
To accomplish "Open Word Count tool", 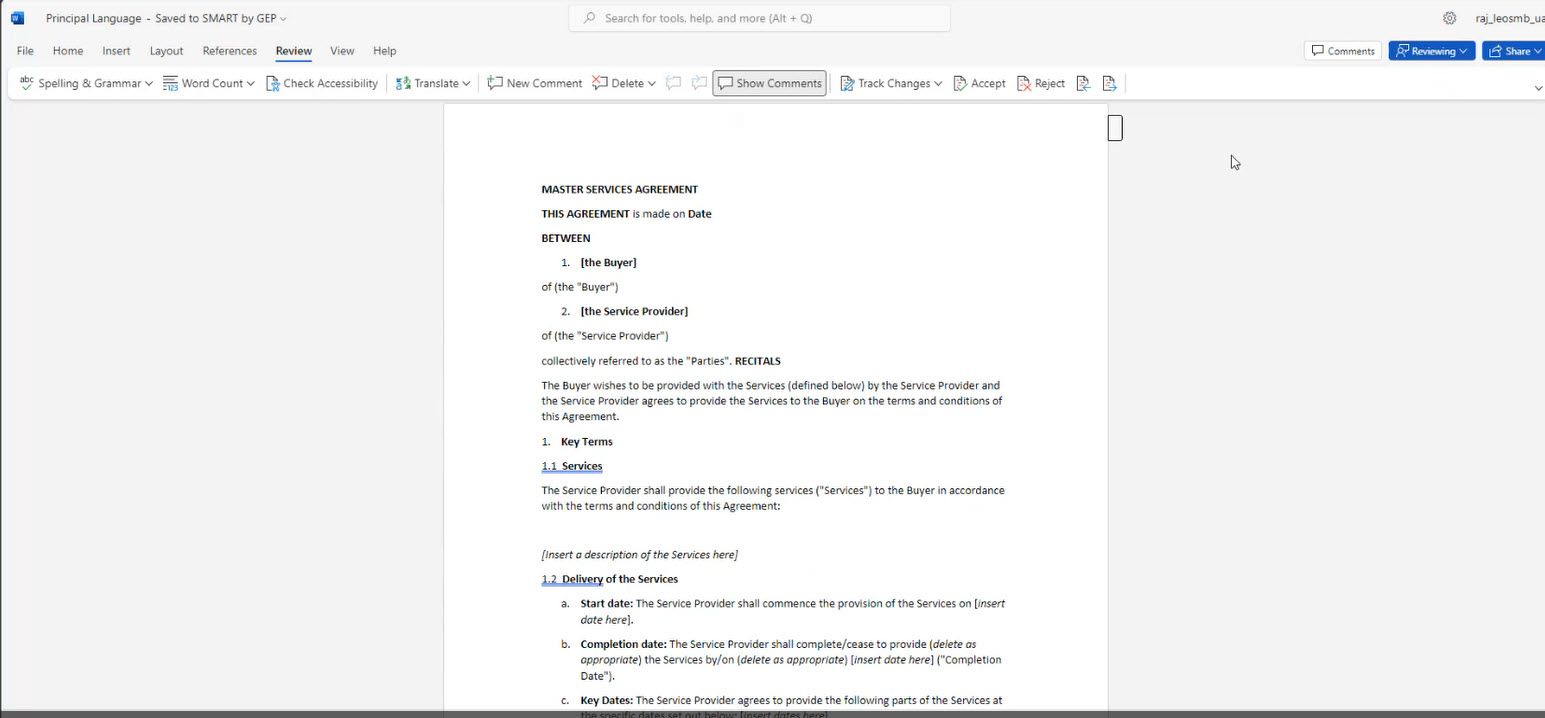I will pyautogui.click(x=208, y=83).
